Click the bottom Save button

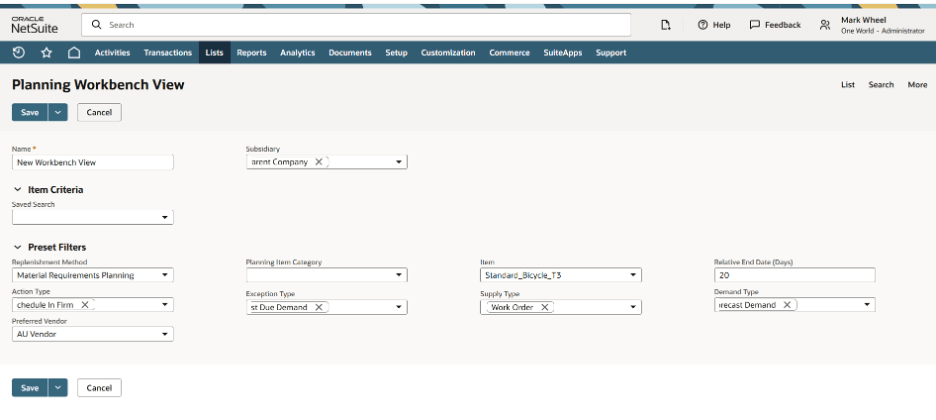tap(30, 388)
